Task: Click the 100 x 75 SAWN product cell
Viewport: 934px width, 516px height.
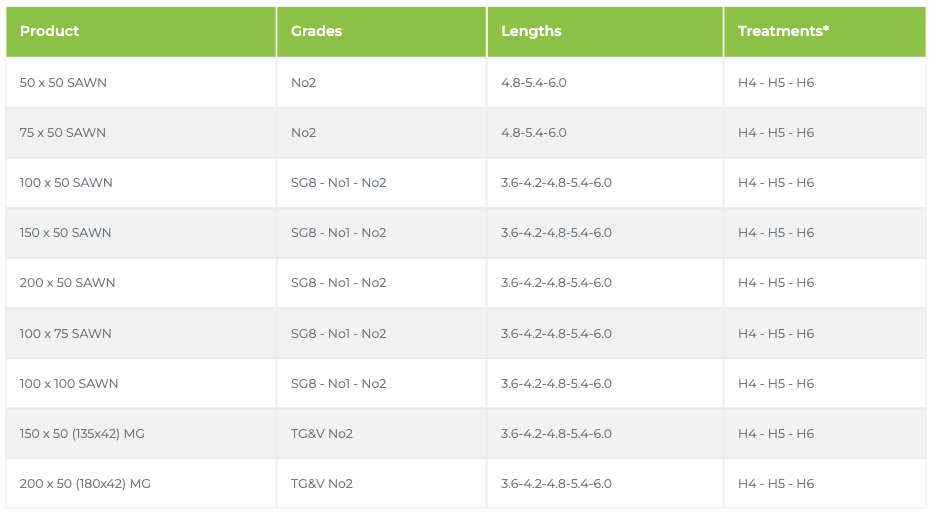Action: point(66,333)
